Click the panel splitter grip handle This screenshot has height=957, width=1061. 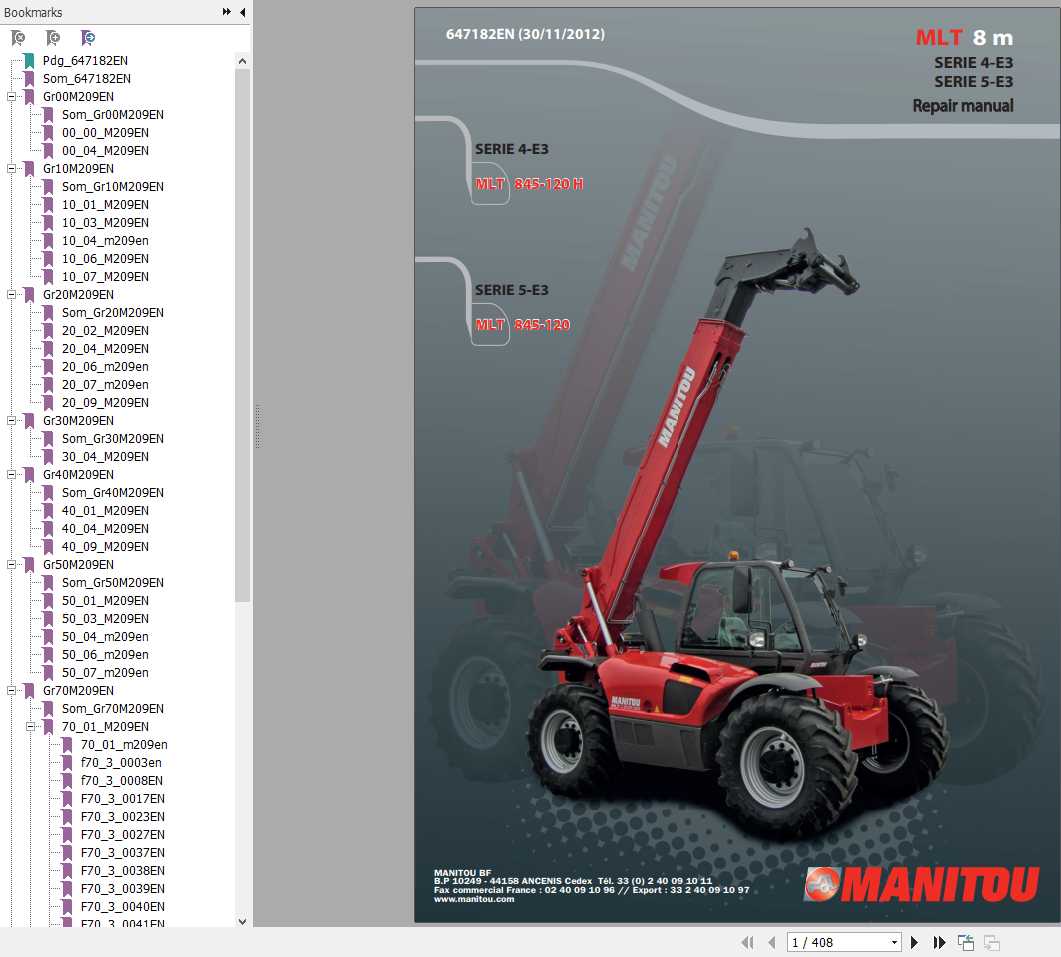click(258, 426)
